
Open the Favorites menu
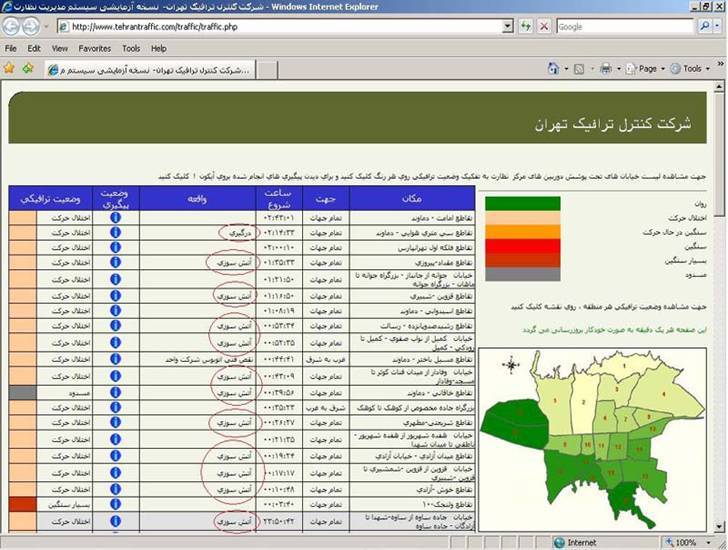point(95,48)
